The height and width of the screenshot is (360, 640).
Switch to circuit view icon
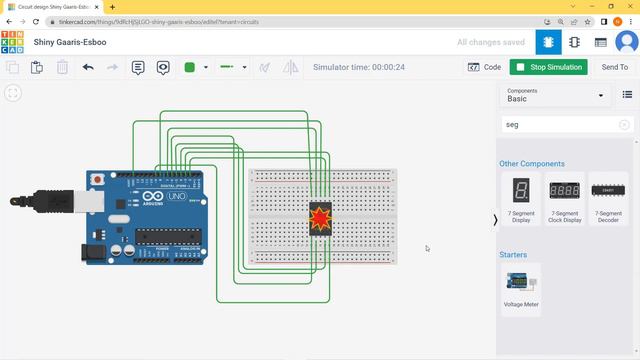pyautogui.click(x=548, y=42)
